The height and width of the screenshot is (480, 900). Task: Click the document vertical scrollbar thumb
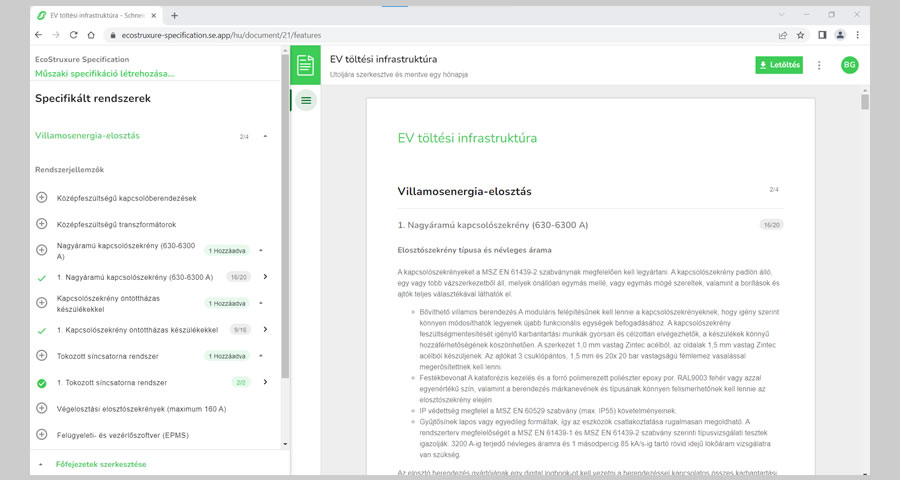point(865,102)
